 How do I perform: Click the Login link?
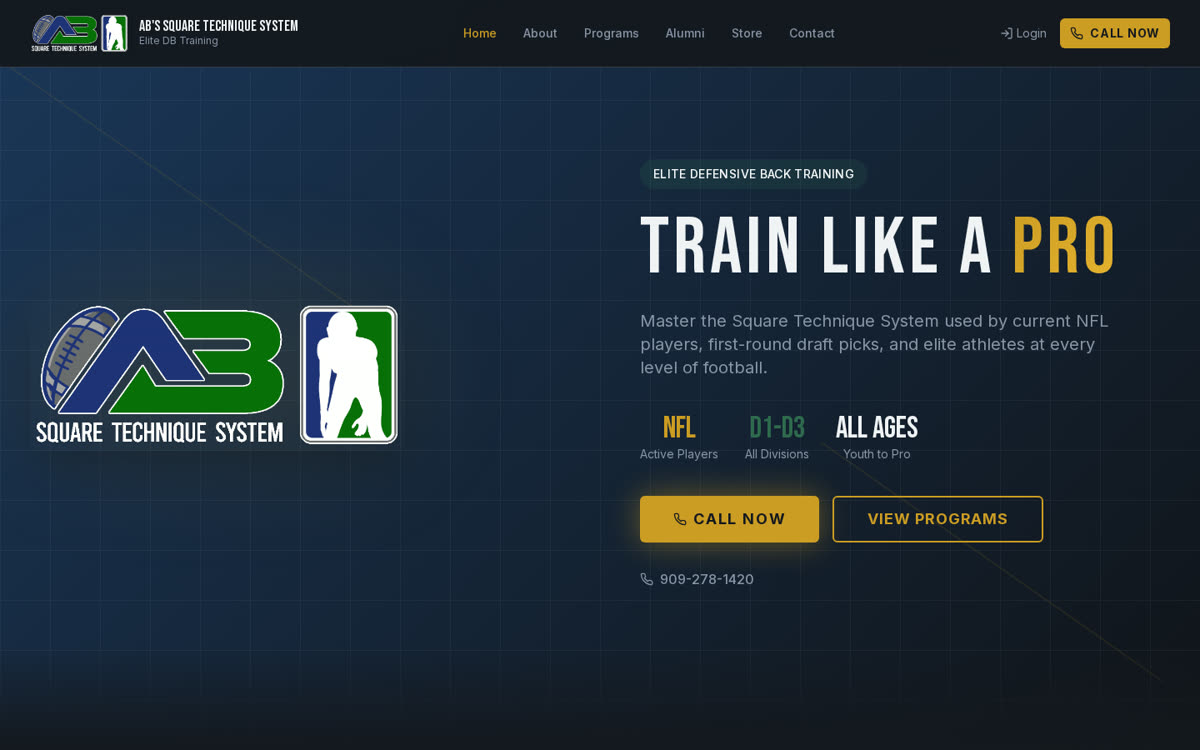[x=1024, y=33]
